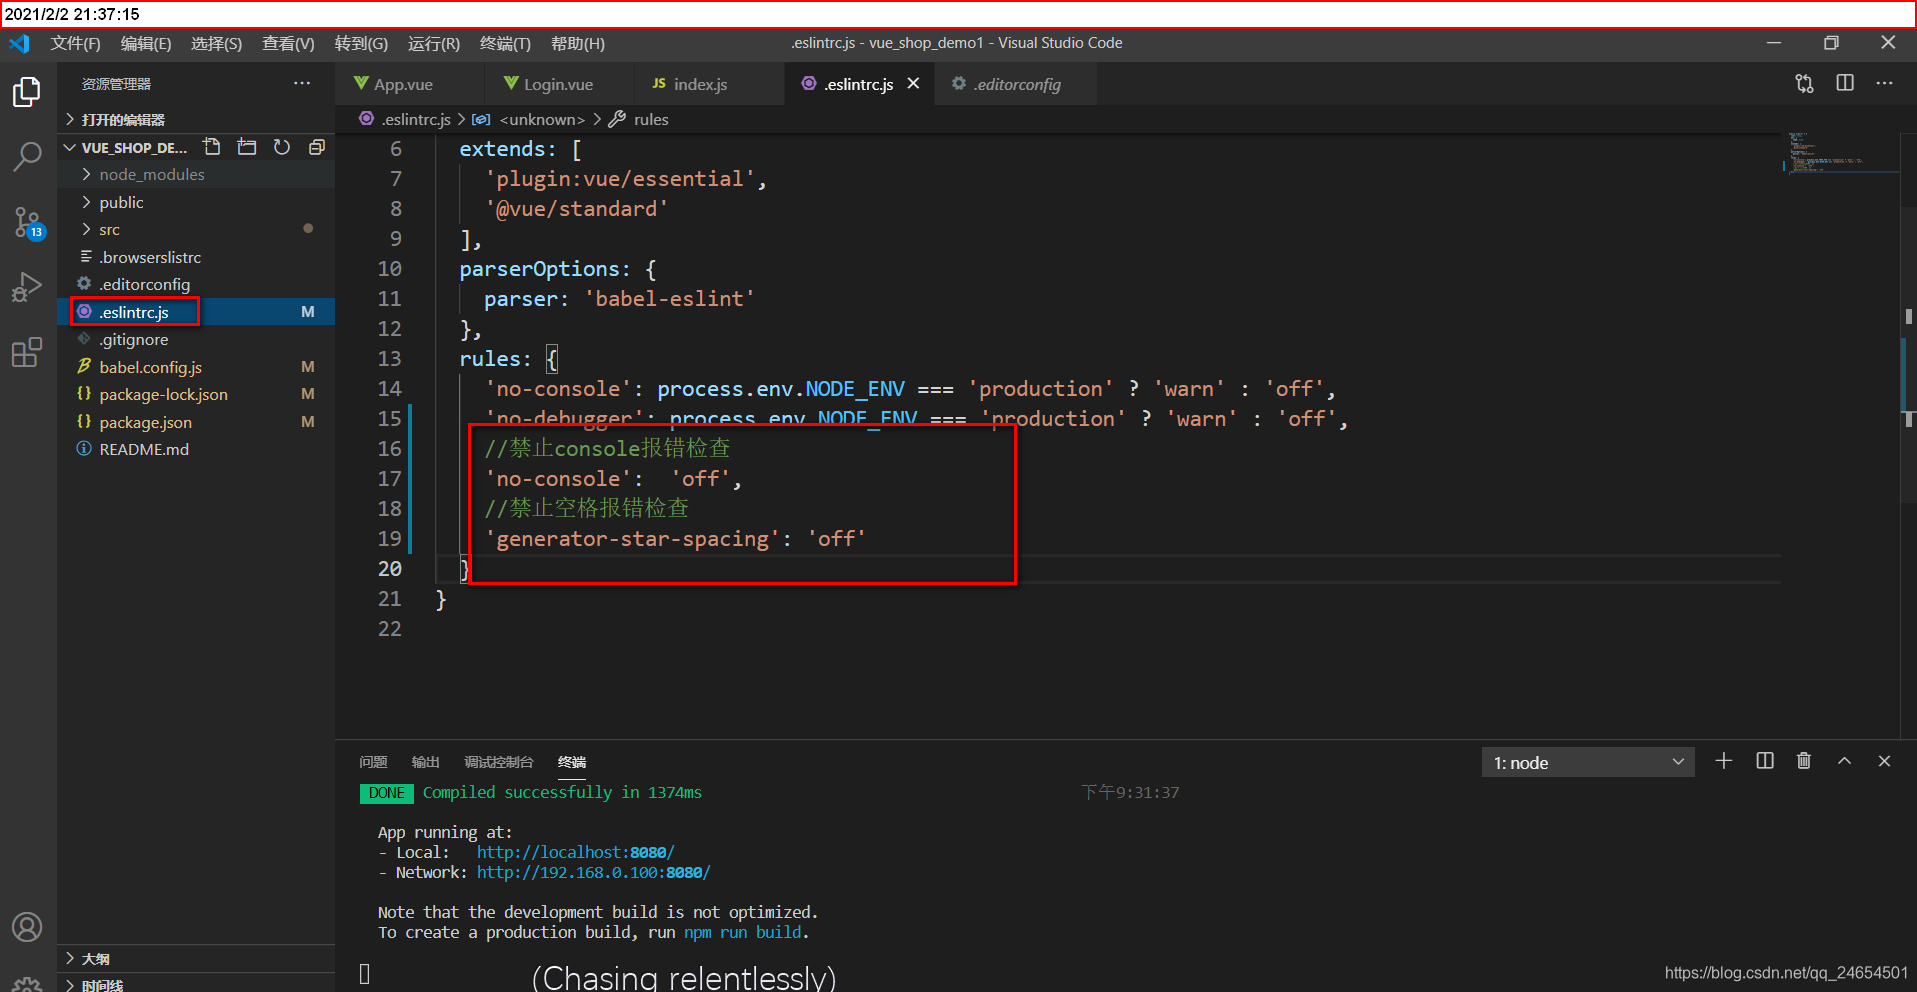Switch to the App.vue editor tab

(409, 85)
